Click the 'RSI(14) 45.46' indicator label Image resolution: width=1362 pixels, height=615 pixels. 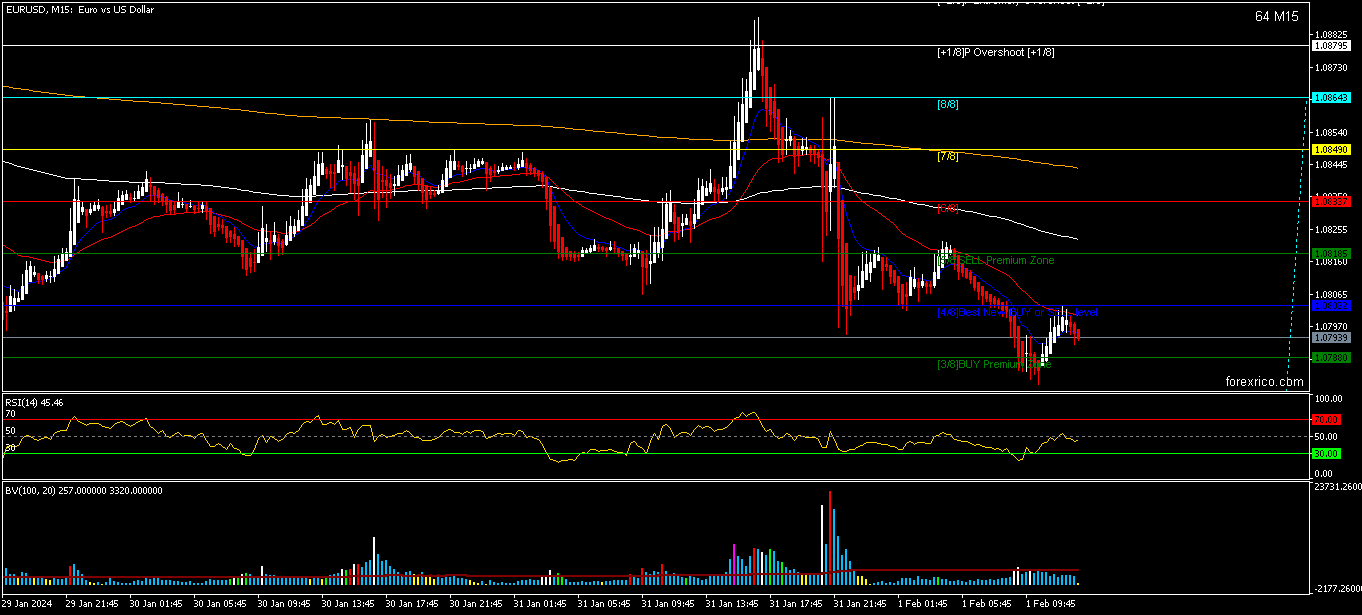coord(34,402)
